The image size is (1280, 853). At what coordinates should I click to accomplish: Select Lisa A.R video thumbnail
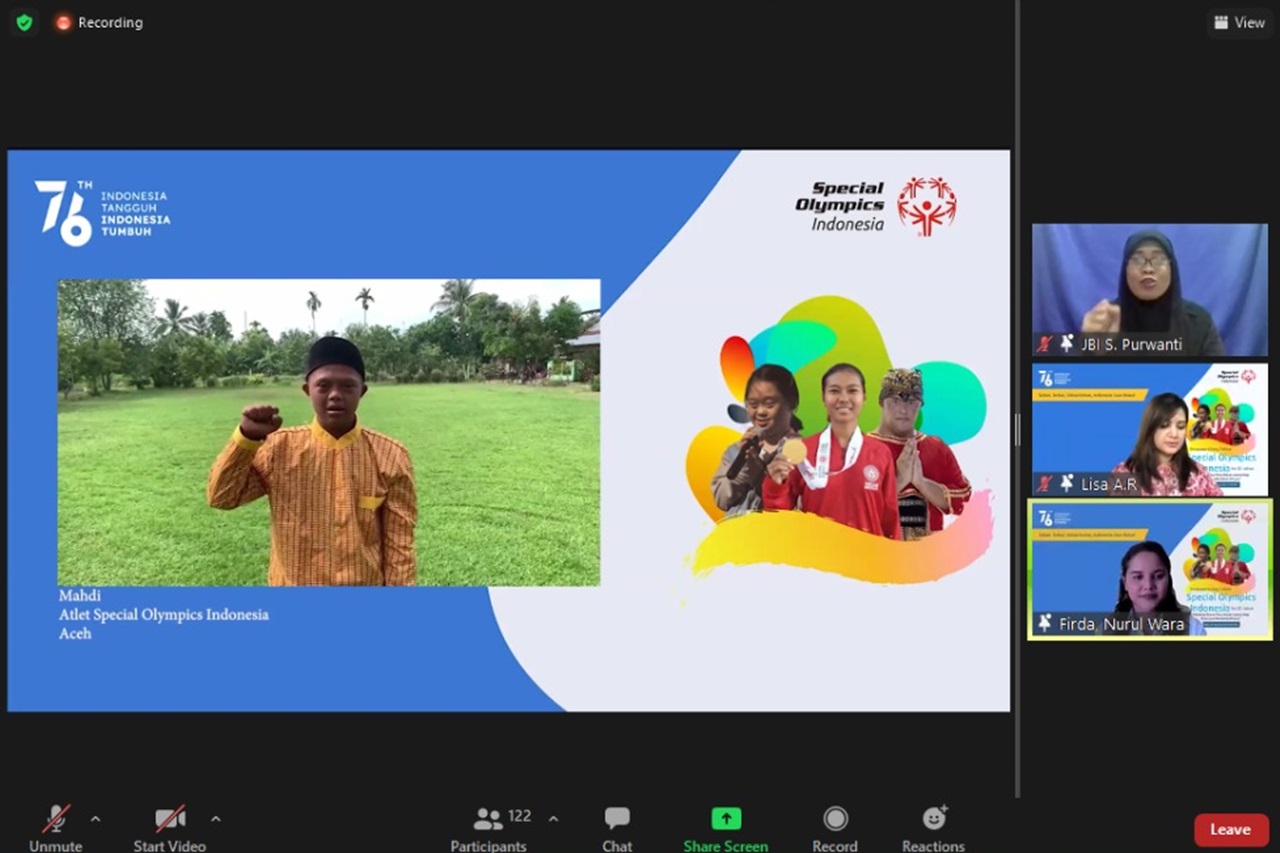[x=1150, y=429]
